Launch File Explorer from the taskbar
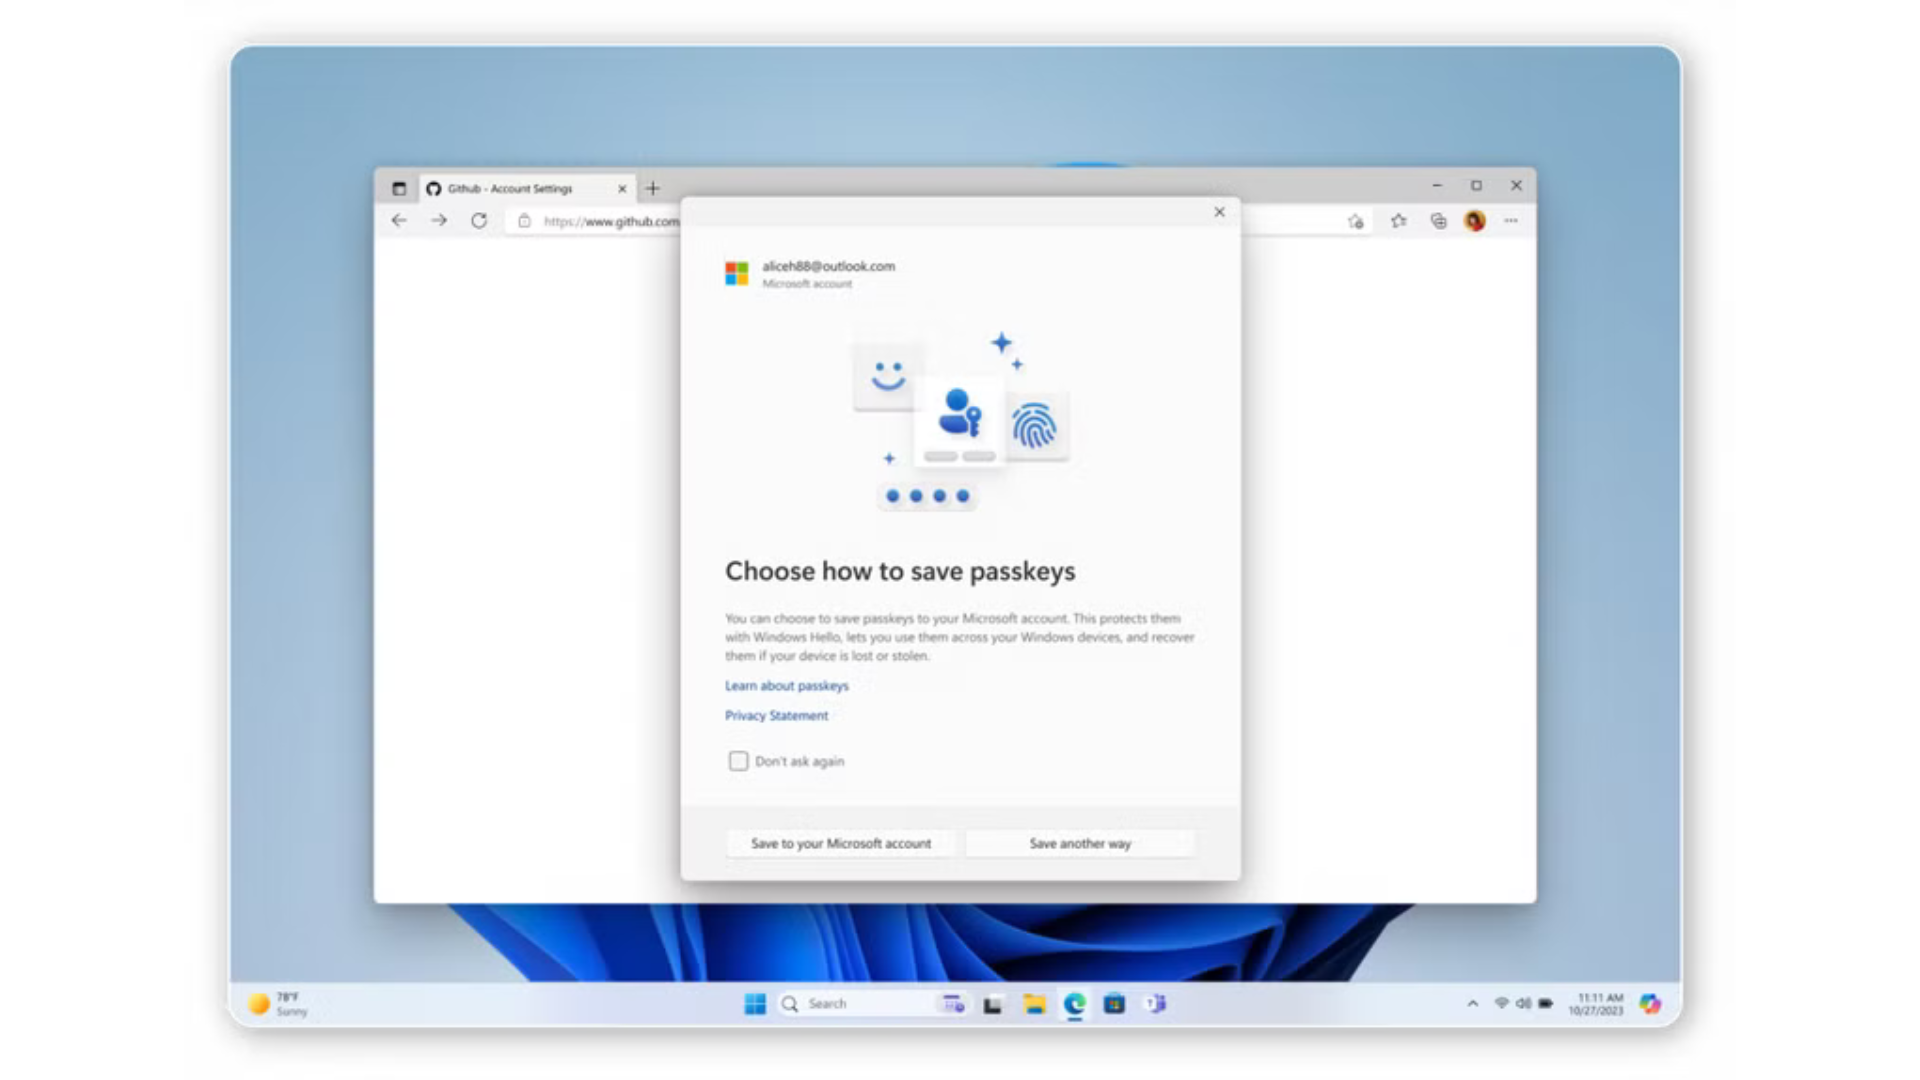This screenshot has width=1920, height=1080. (1034, 1003)
